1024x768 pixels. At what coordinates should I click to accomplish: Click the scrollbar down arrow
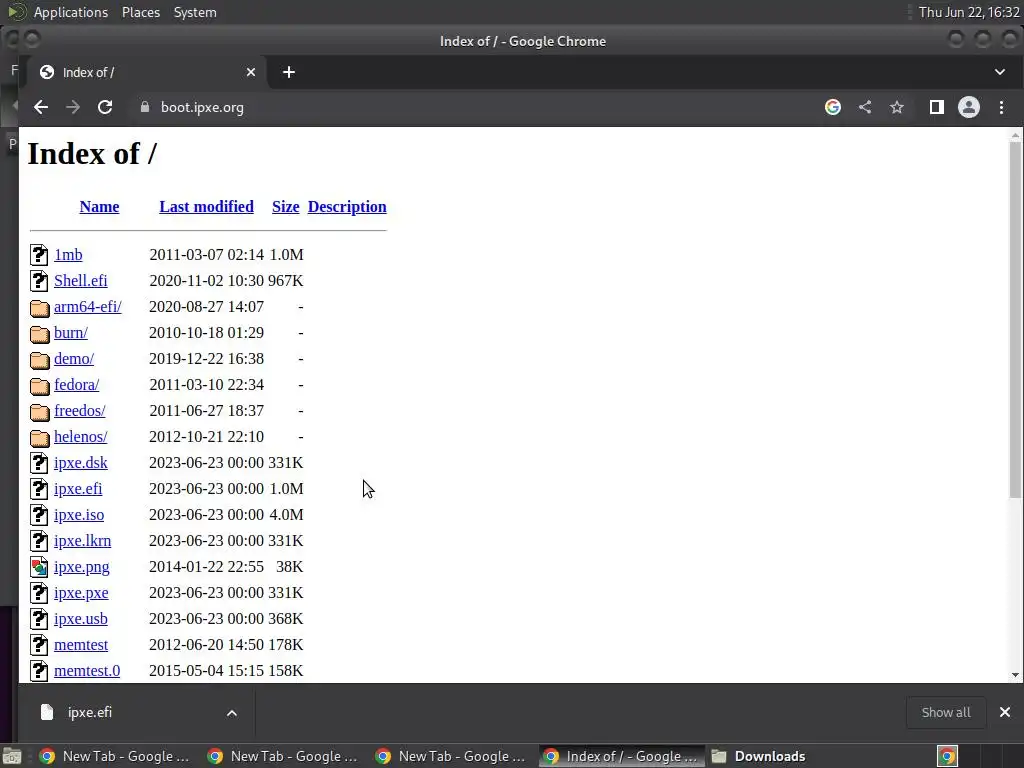(x=1015, y=675)
